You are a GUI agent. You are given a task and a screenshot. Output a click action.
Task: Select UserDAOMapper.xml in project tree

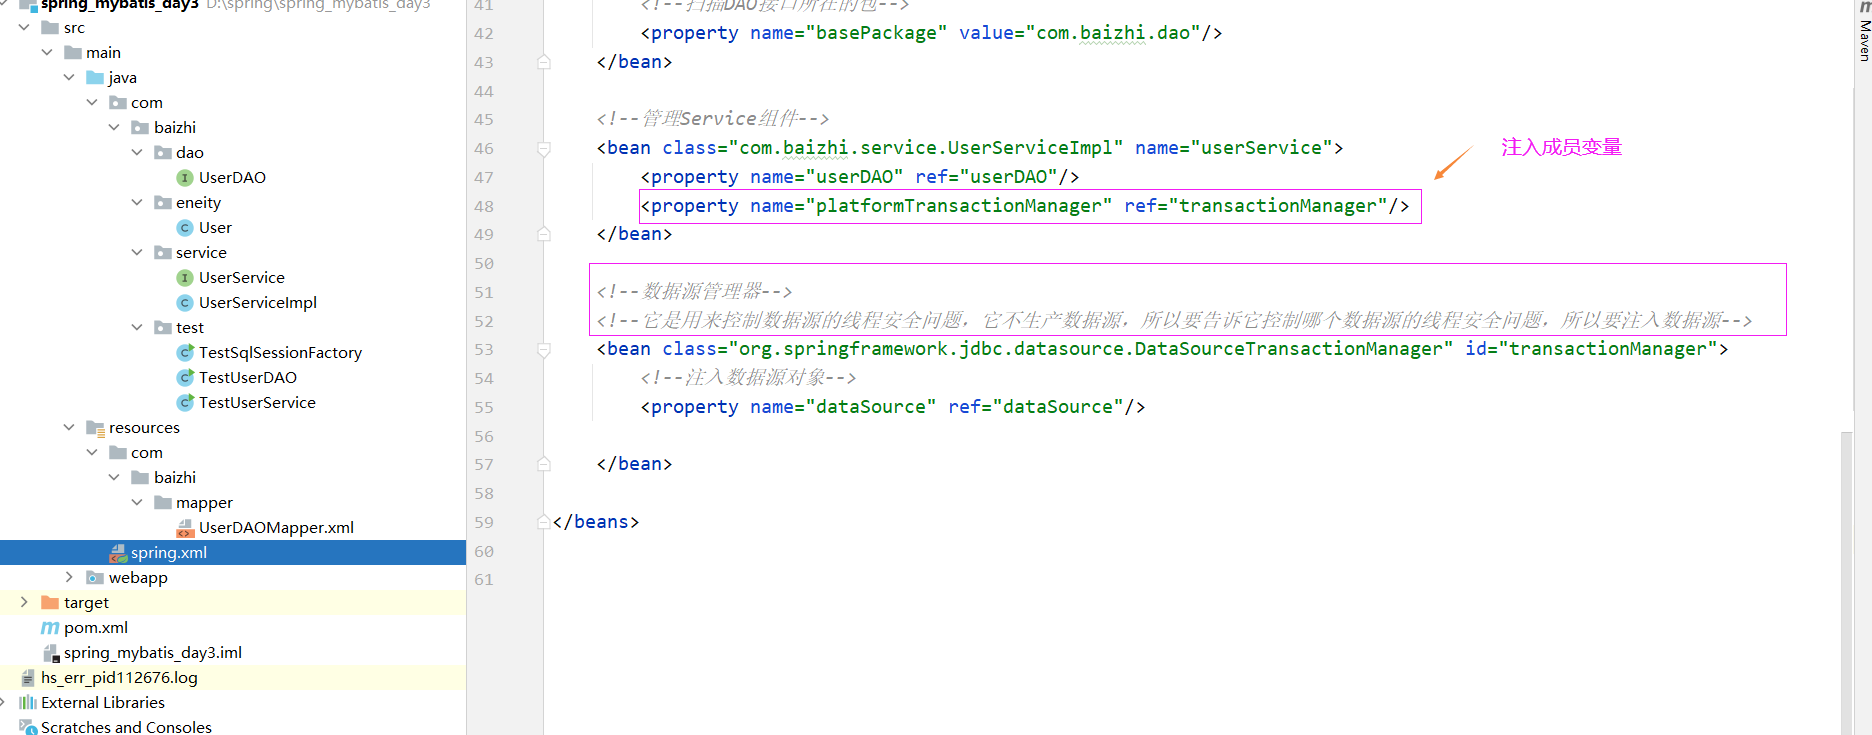(x=276, y=527)
